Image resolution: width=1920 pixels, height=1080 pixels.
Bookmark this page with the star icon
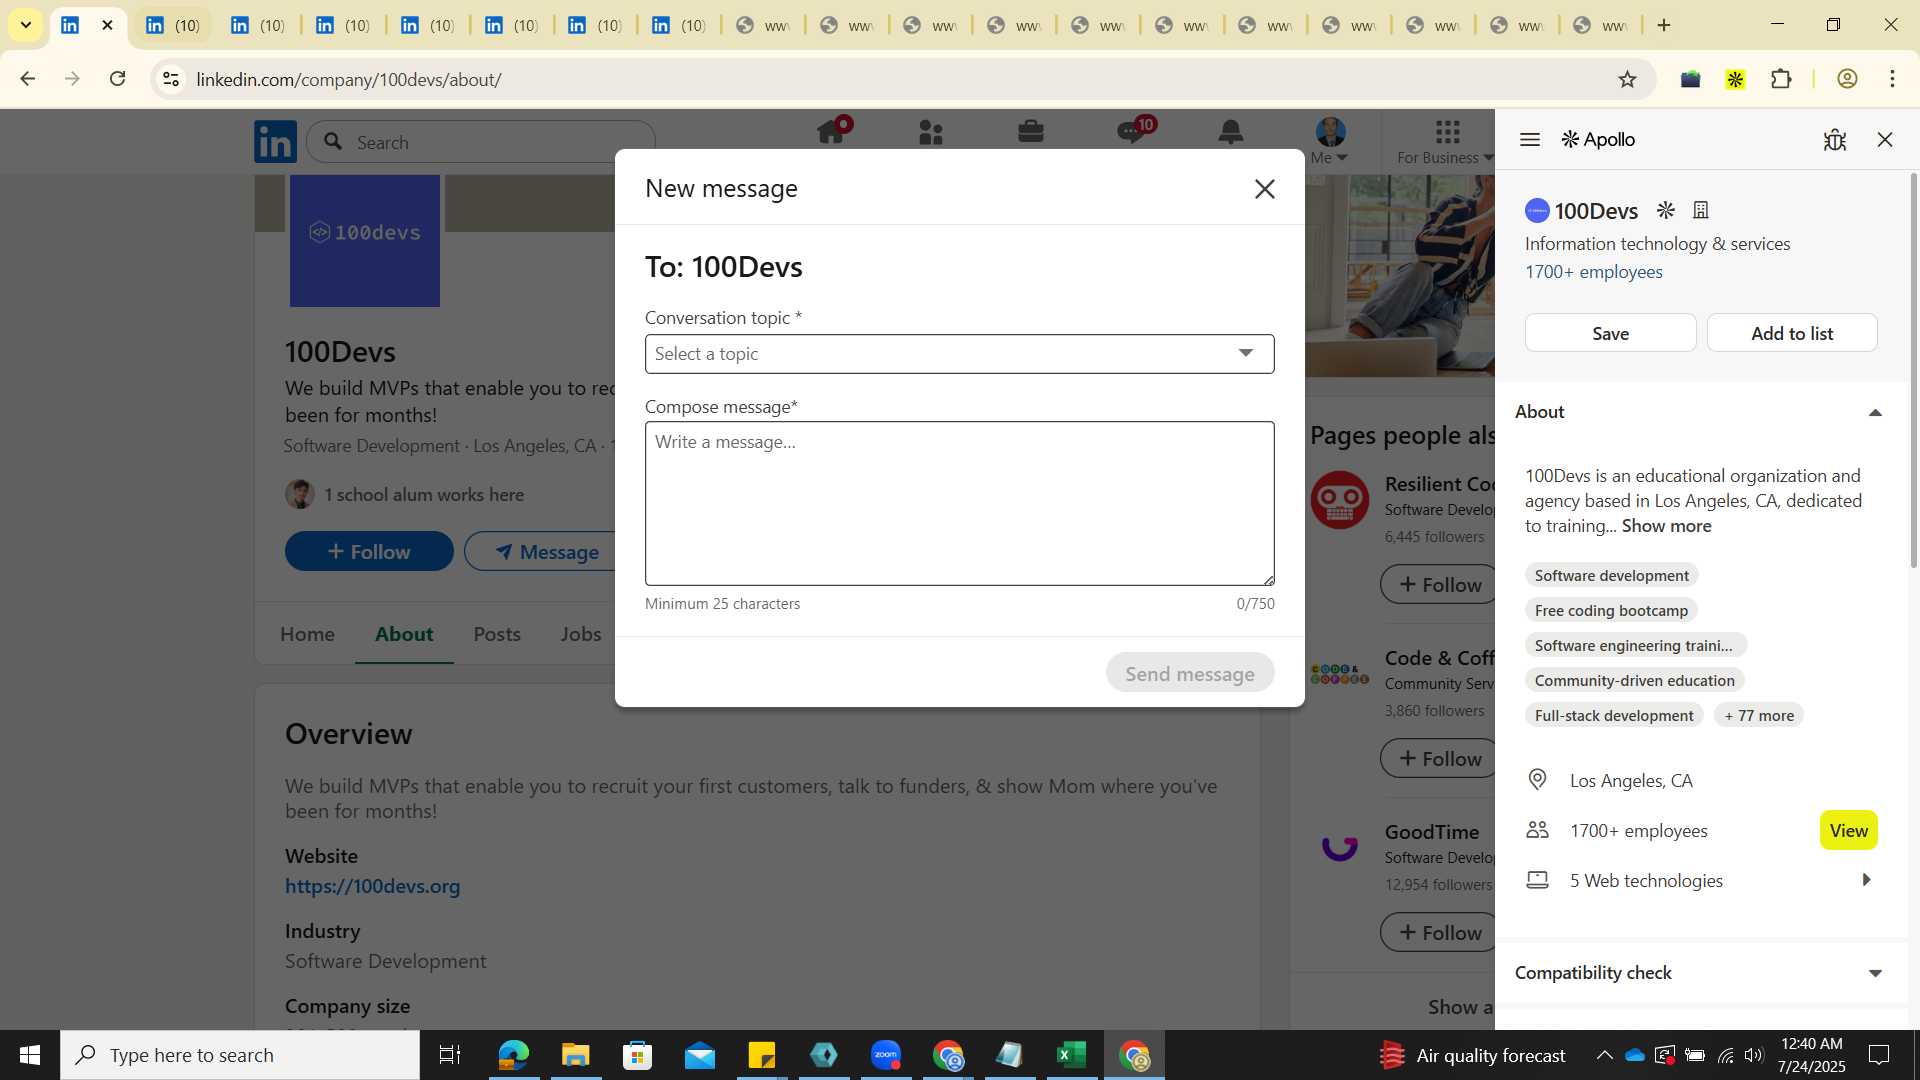pos(1627,79)
